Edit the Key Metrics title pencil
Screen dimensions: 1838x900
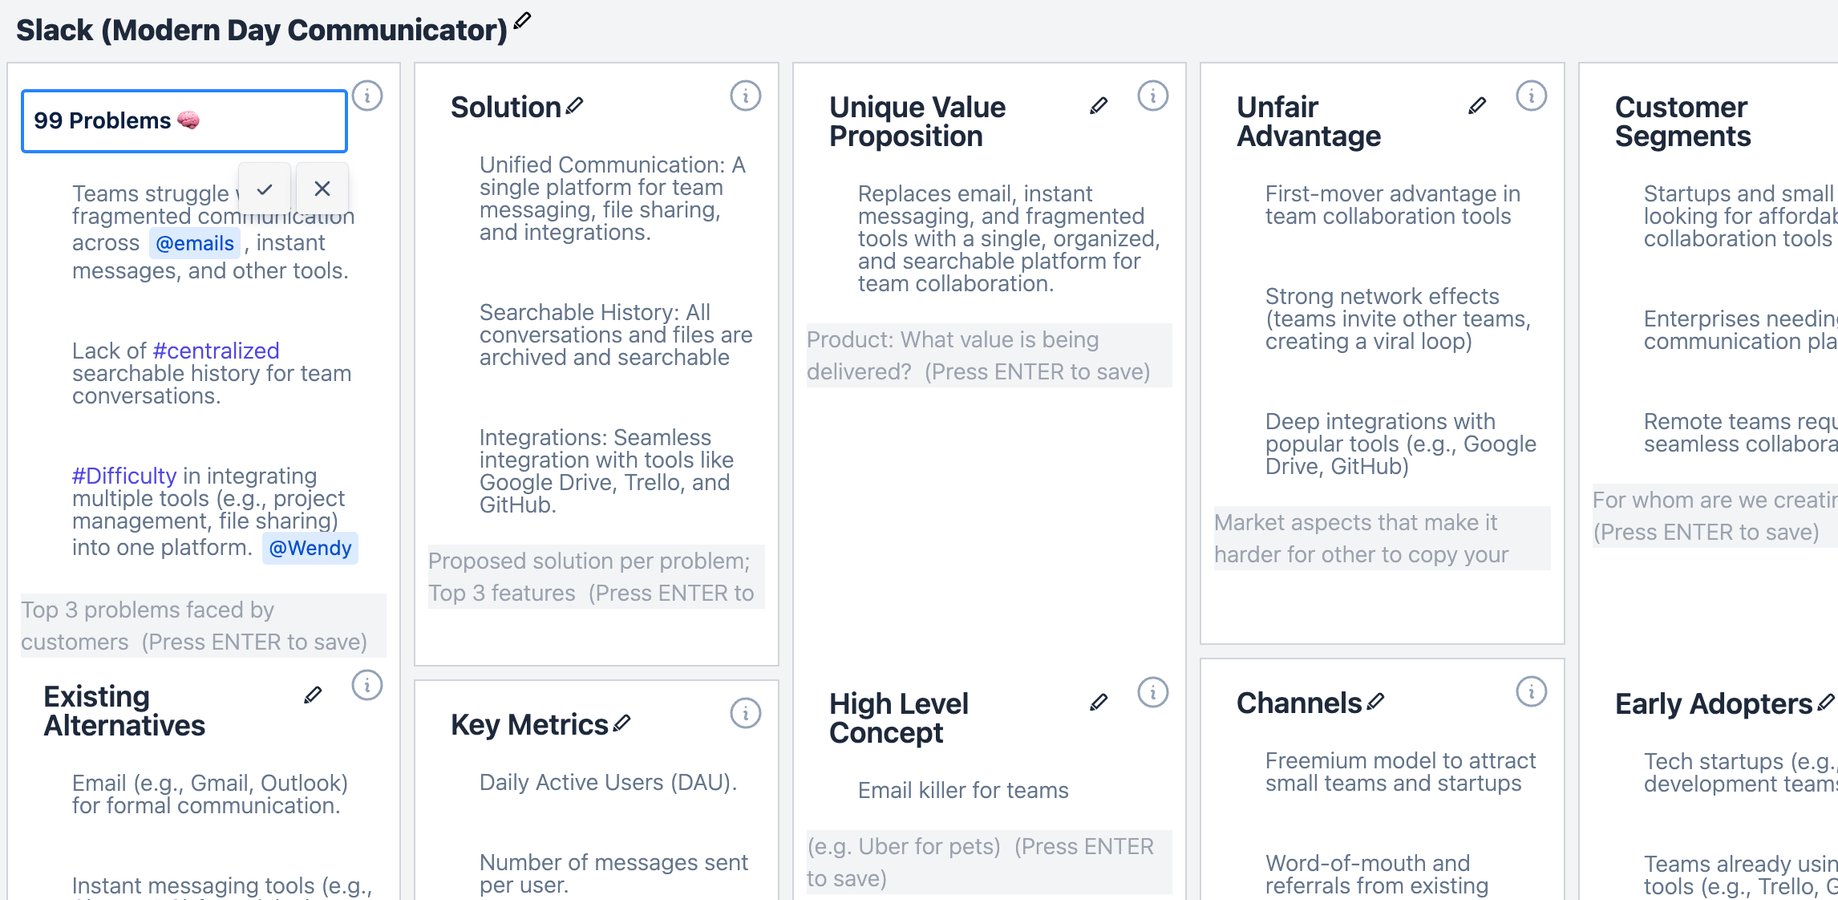point(622,723)
